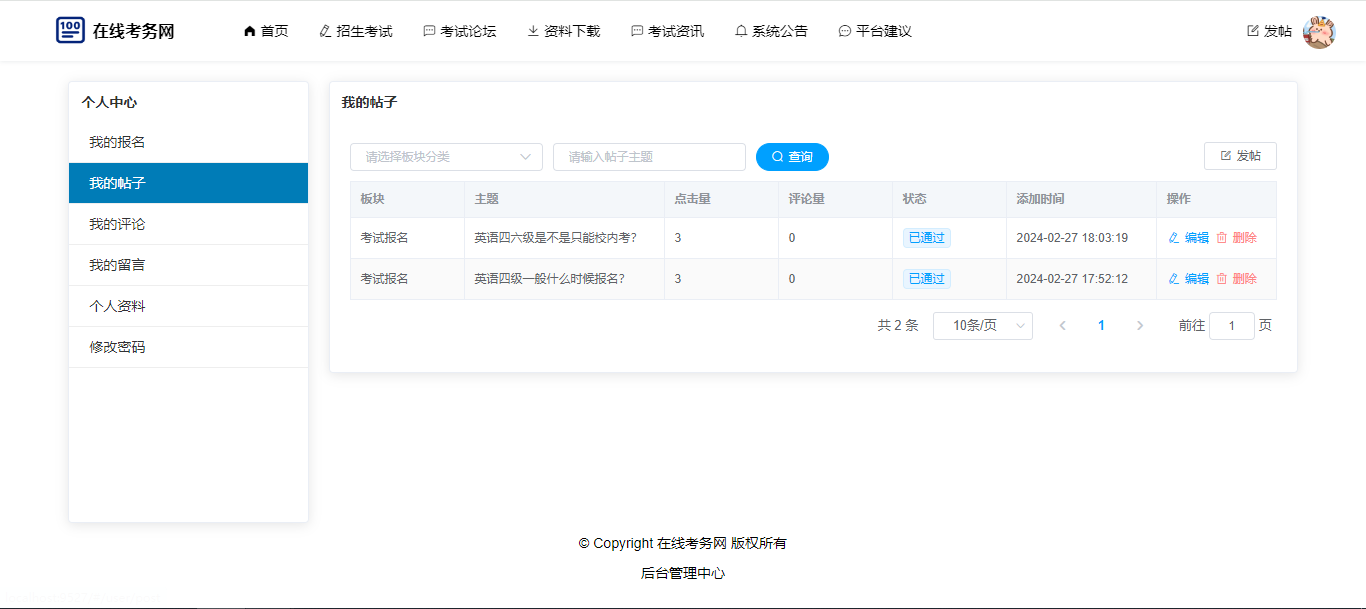Click the 前往 page number input box

coord(1231,326)
